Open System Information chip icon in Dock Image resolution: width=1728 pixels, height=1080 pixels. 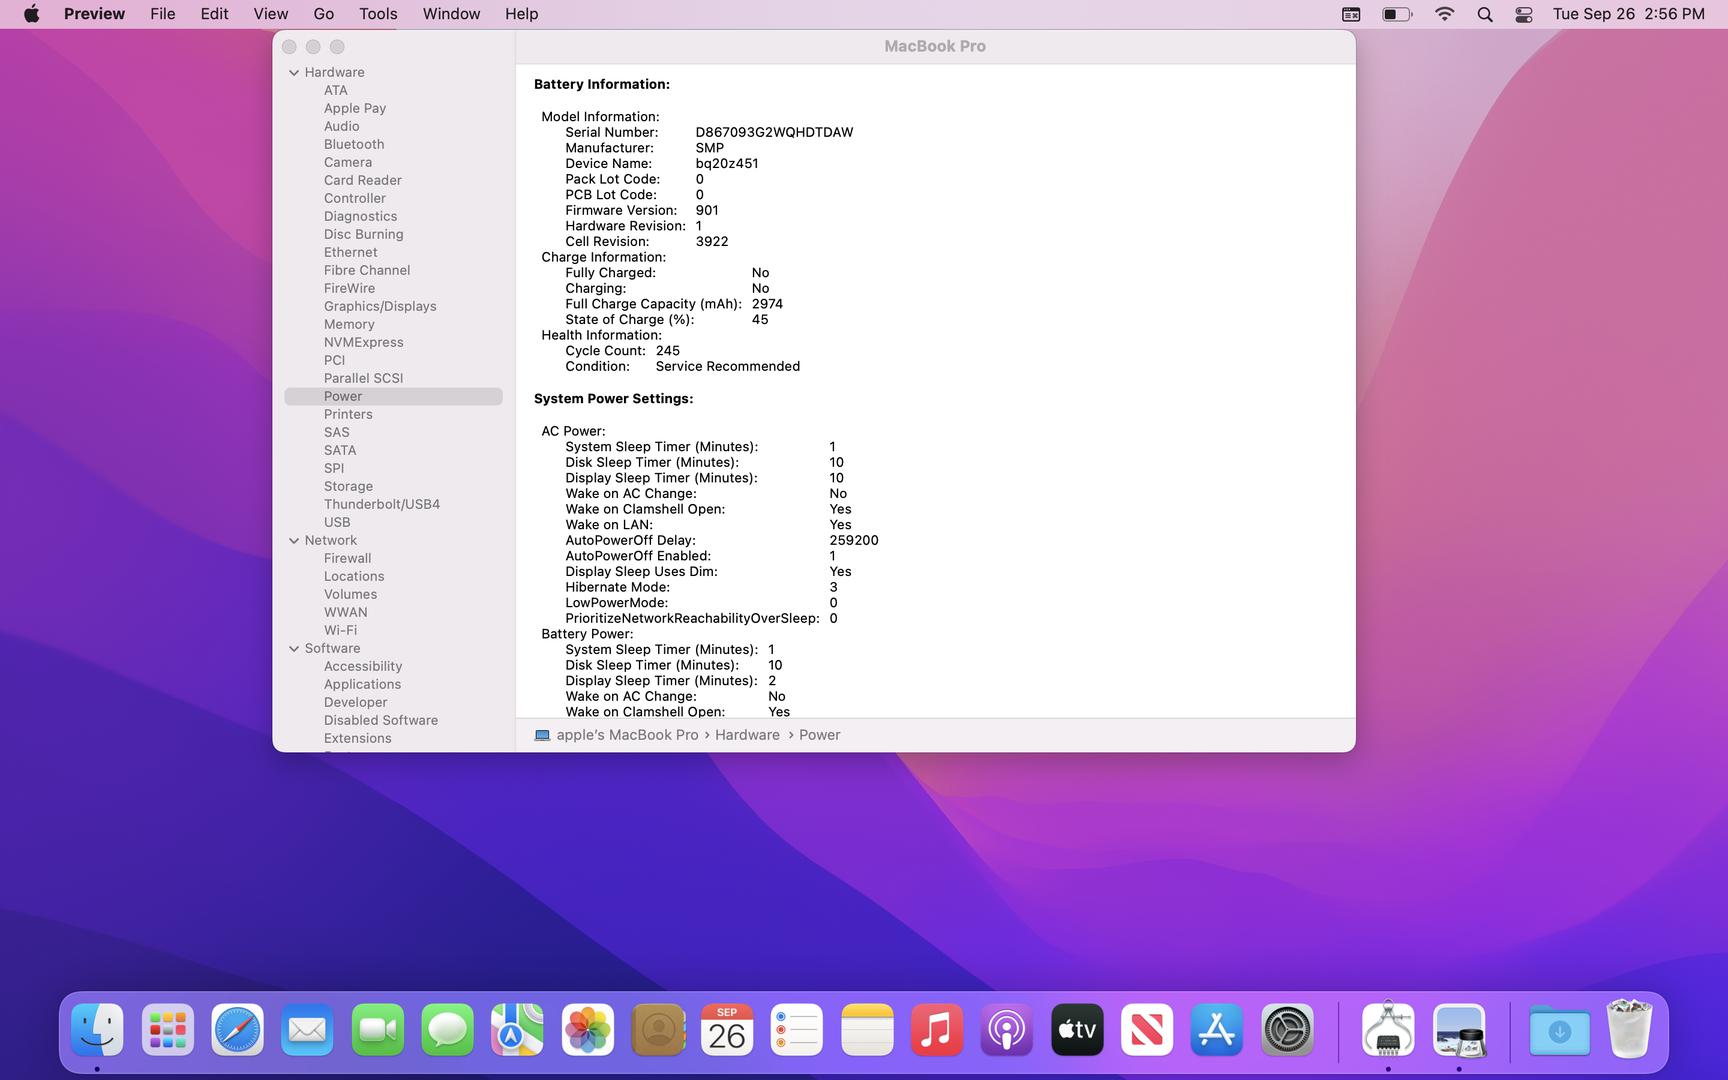tap(1388, 1030)
